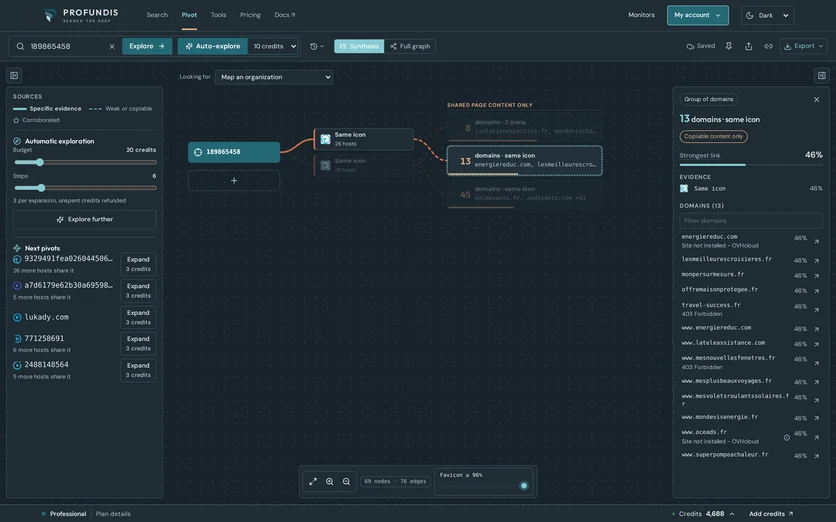Fit graph to screen
Viewport: 836px width, 522px height.
[x=313, y=481]
